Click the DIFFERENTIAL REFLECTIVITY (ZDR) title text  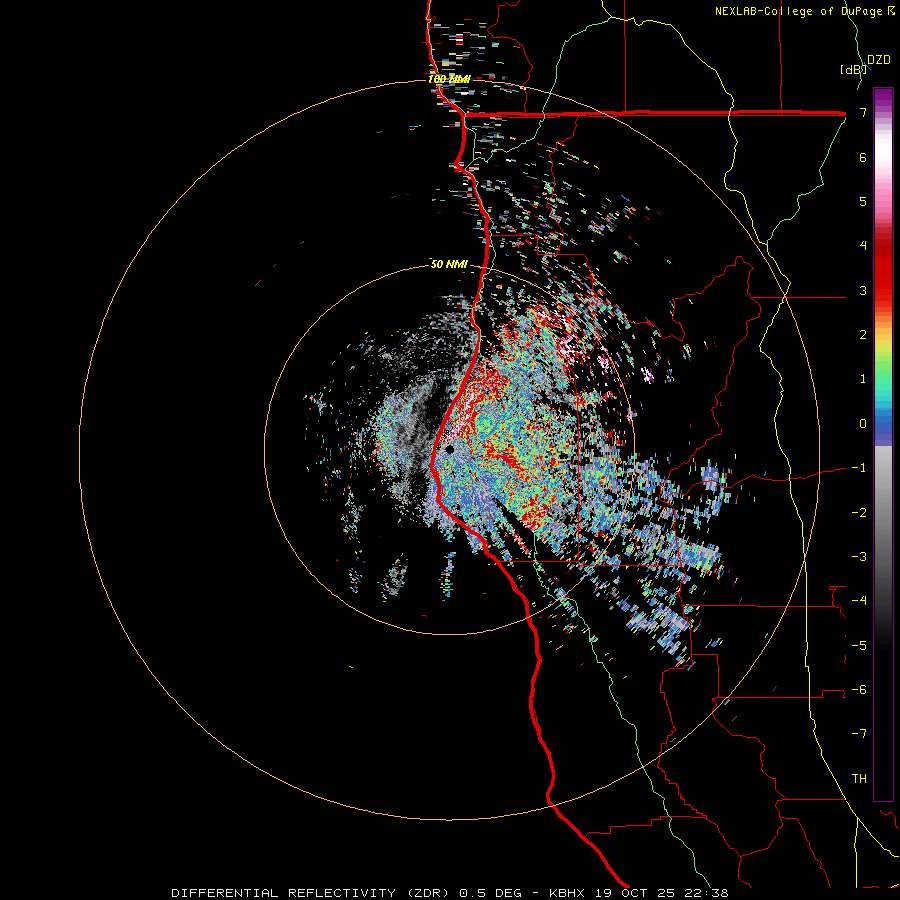312,893
